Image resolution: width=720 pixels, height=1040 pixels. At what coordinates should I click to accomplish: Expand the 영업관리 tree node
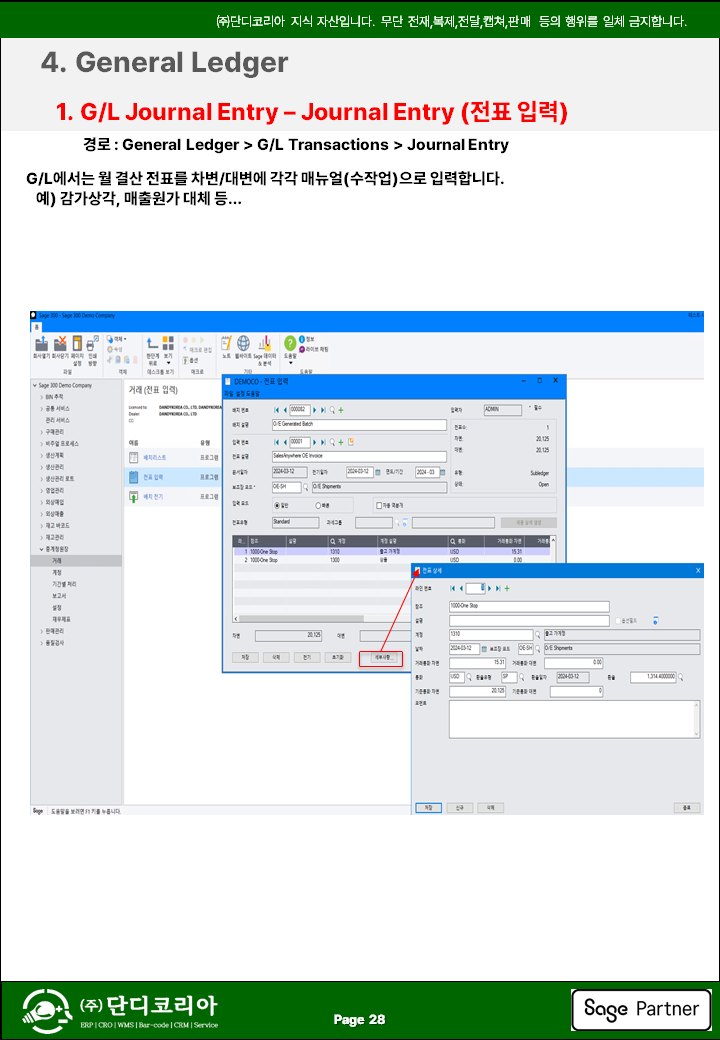coord(42,491)
